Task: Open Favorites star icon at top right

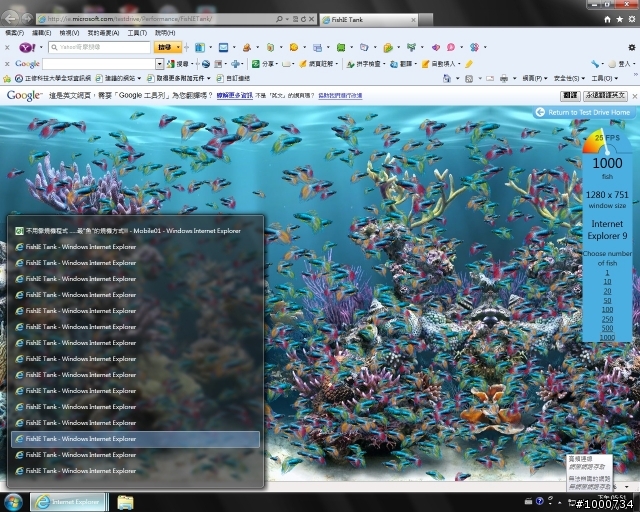Action: (x=620, y=19)
